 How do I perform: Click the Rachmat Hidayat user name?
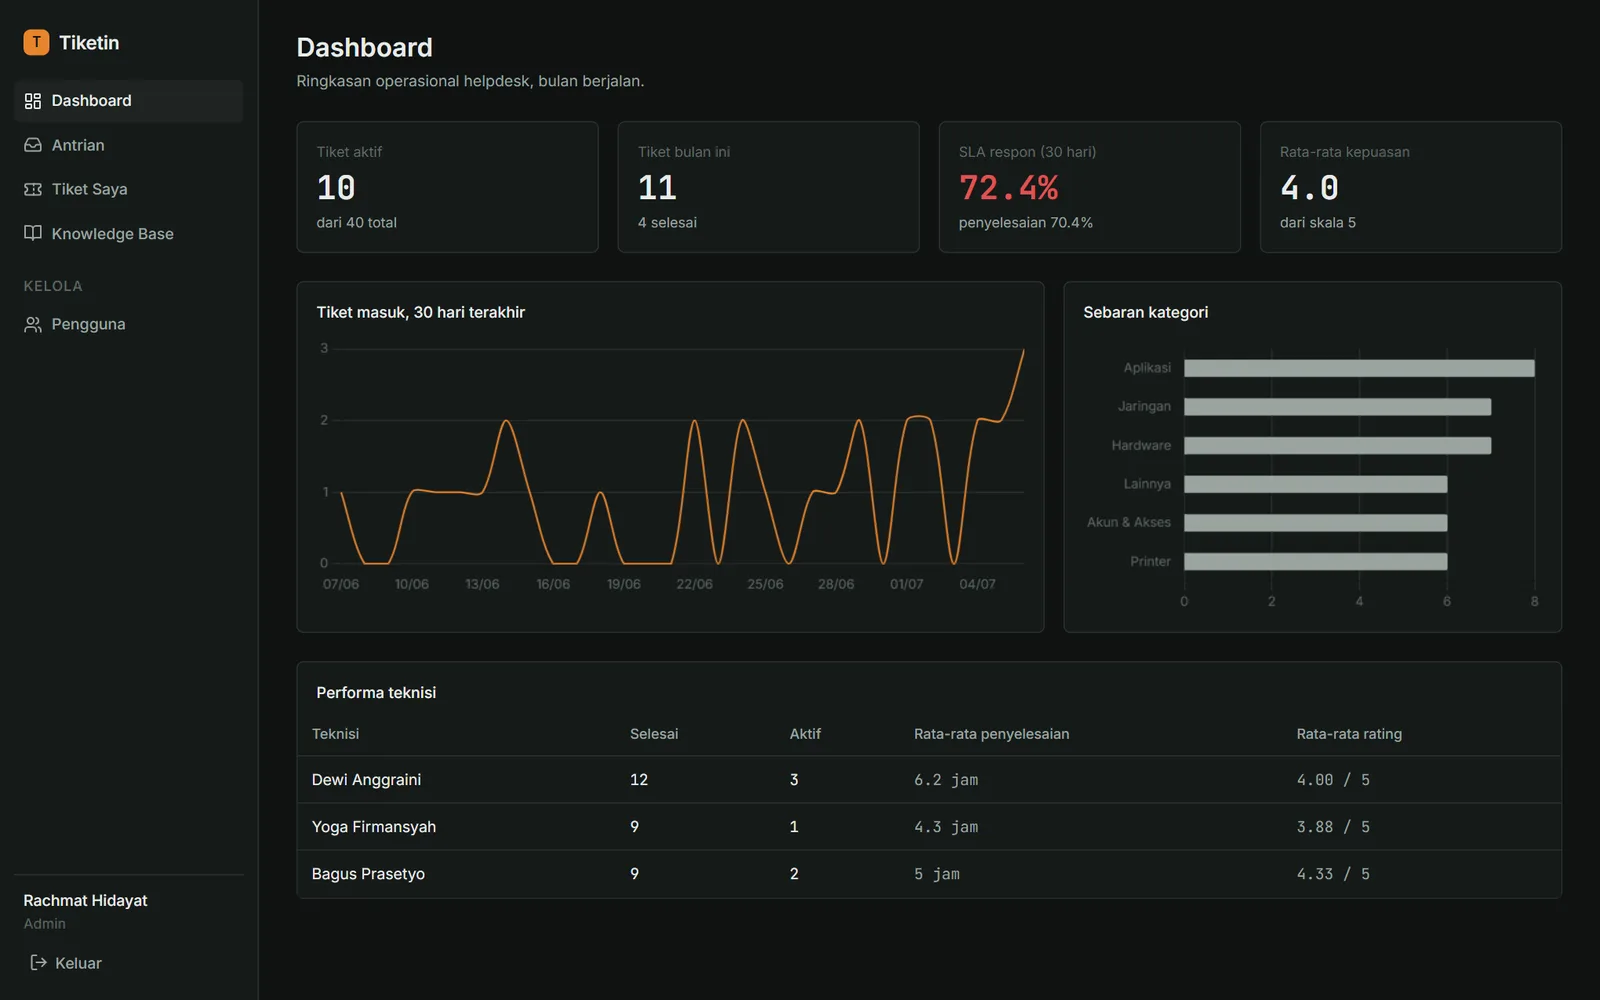click(85, 900)
